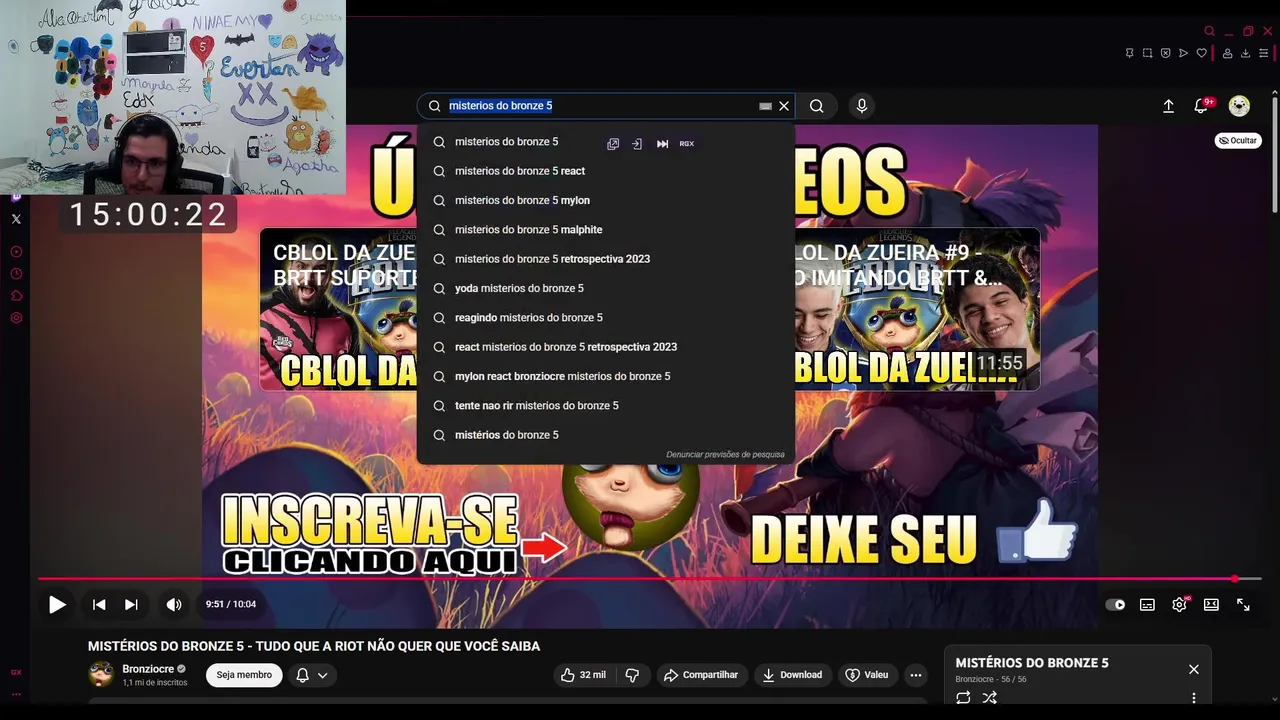Click the browser send/flow arrow icon
This screenshot has height=720, width=1280.
[1183, 53]
